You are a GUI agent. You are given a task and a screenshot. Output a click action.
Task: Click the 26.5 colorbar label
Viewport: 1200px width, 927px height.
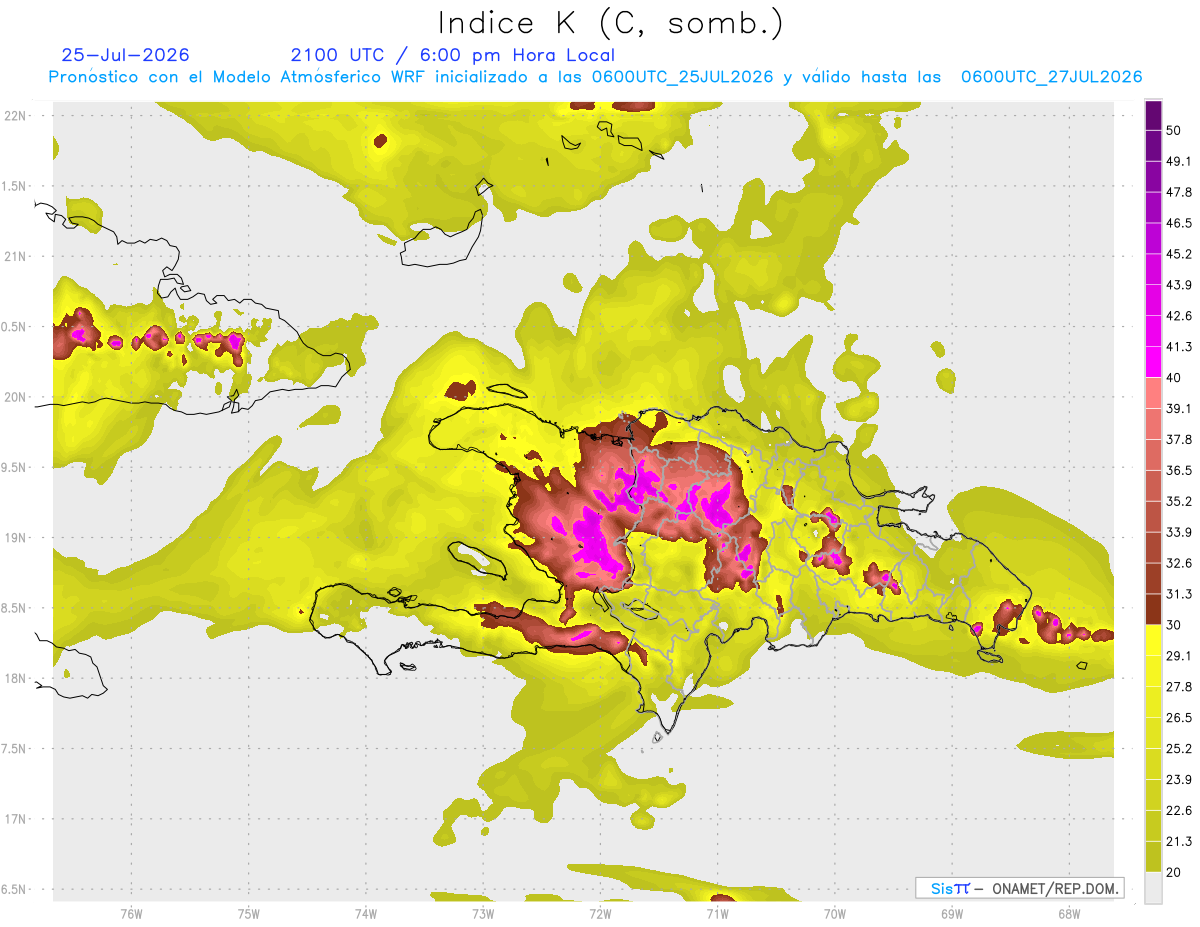1179,718
